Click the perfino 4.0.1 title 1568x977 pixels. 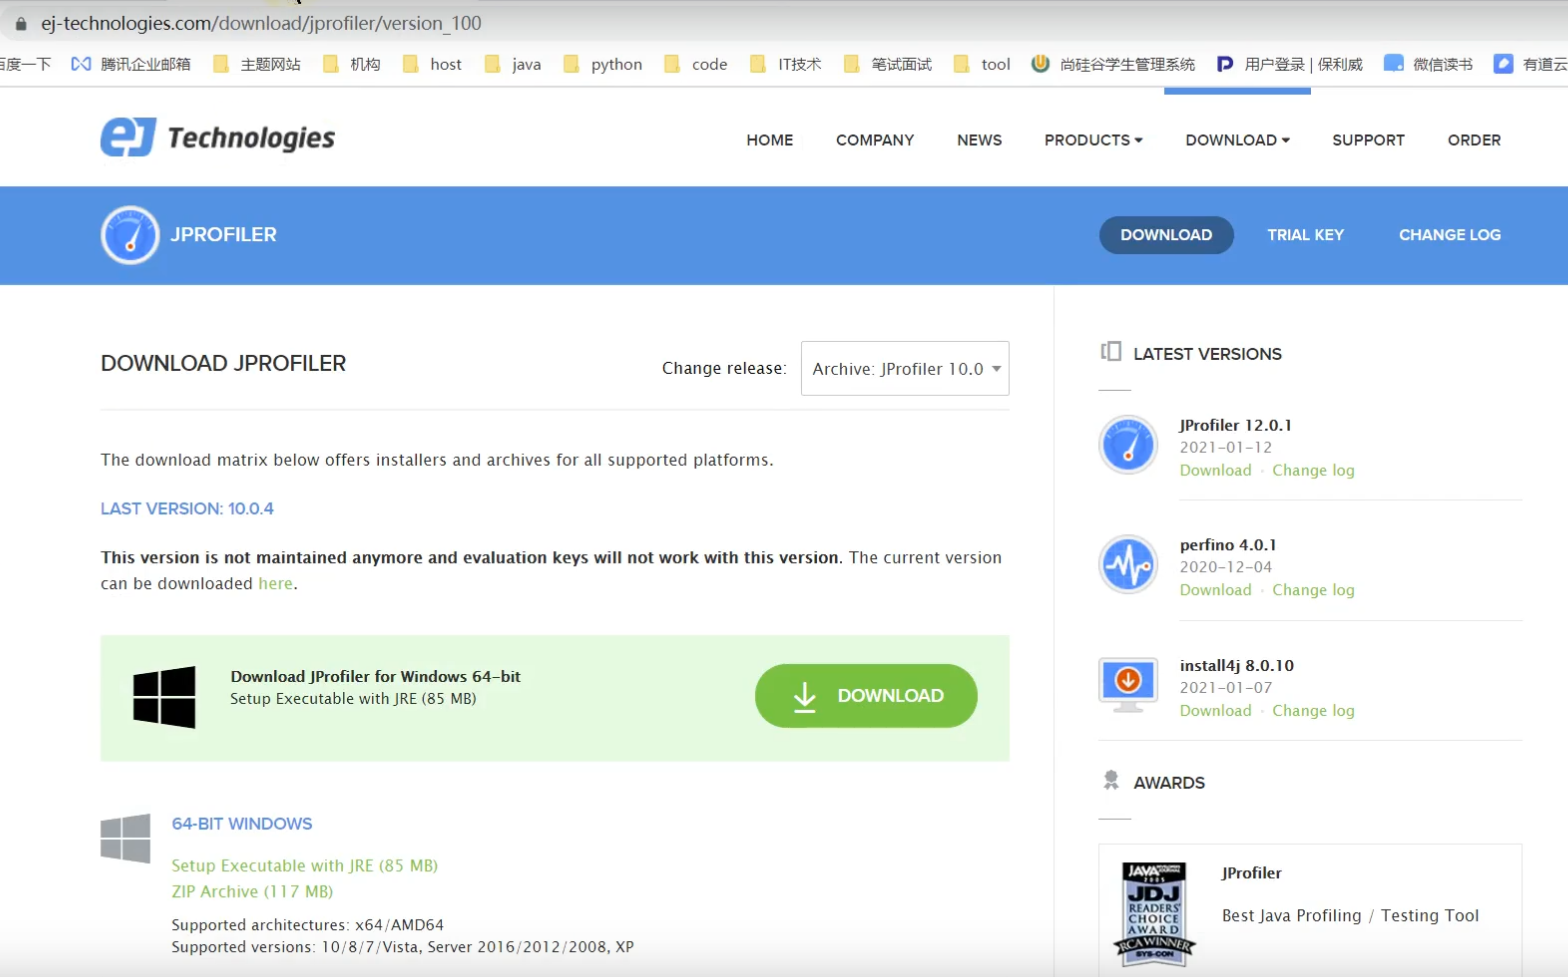[x=1228, y=545]
